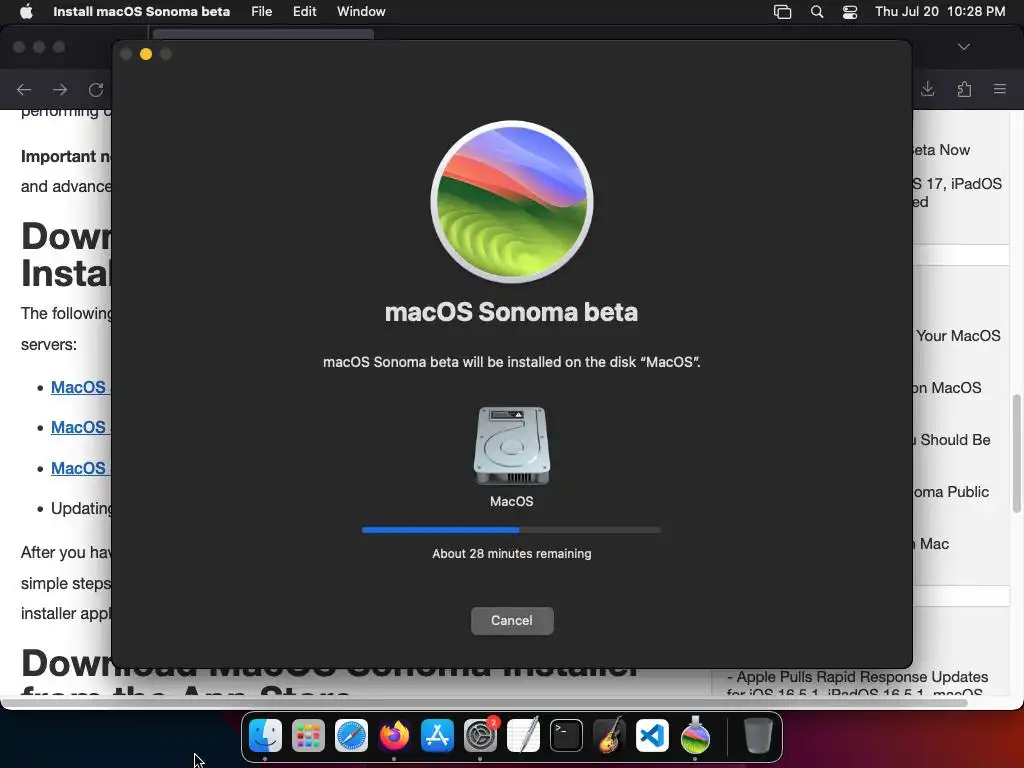The height and width of the screenshot is (768, 1024).
Task: Click the "About 28 minutes remaining" text
Action: click(x=512, y=554)
